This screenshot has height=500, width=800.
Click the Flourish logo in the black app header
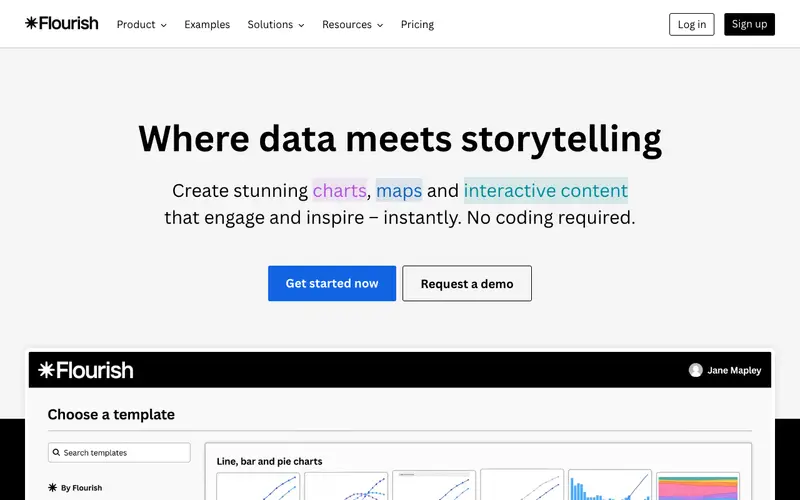pos(86,370)
